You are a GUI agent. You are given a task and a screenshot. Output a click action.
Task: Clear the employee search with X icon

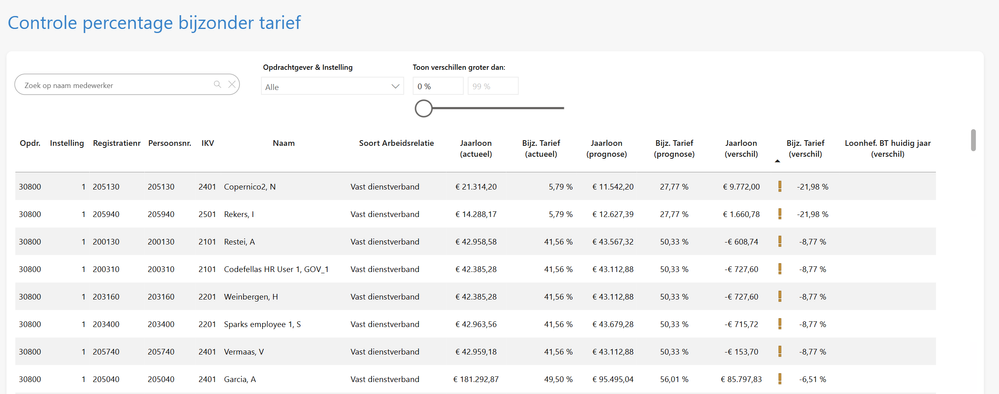click(x=232, y=84)
